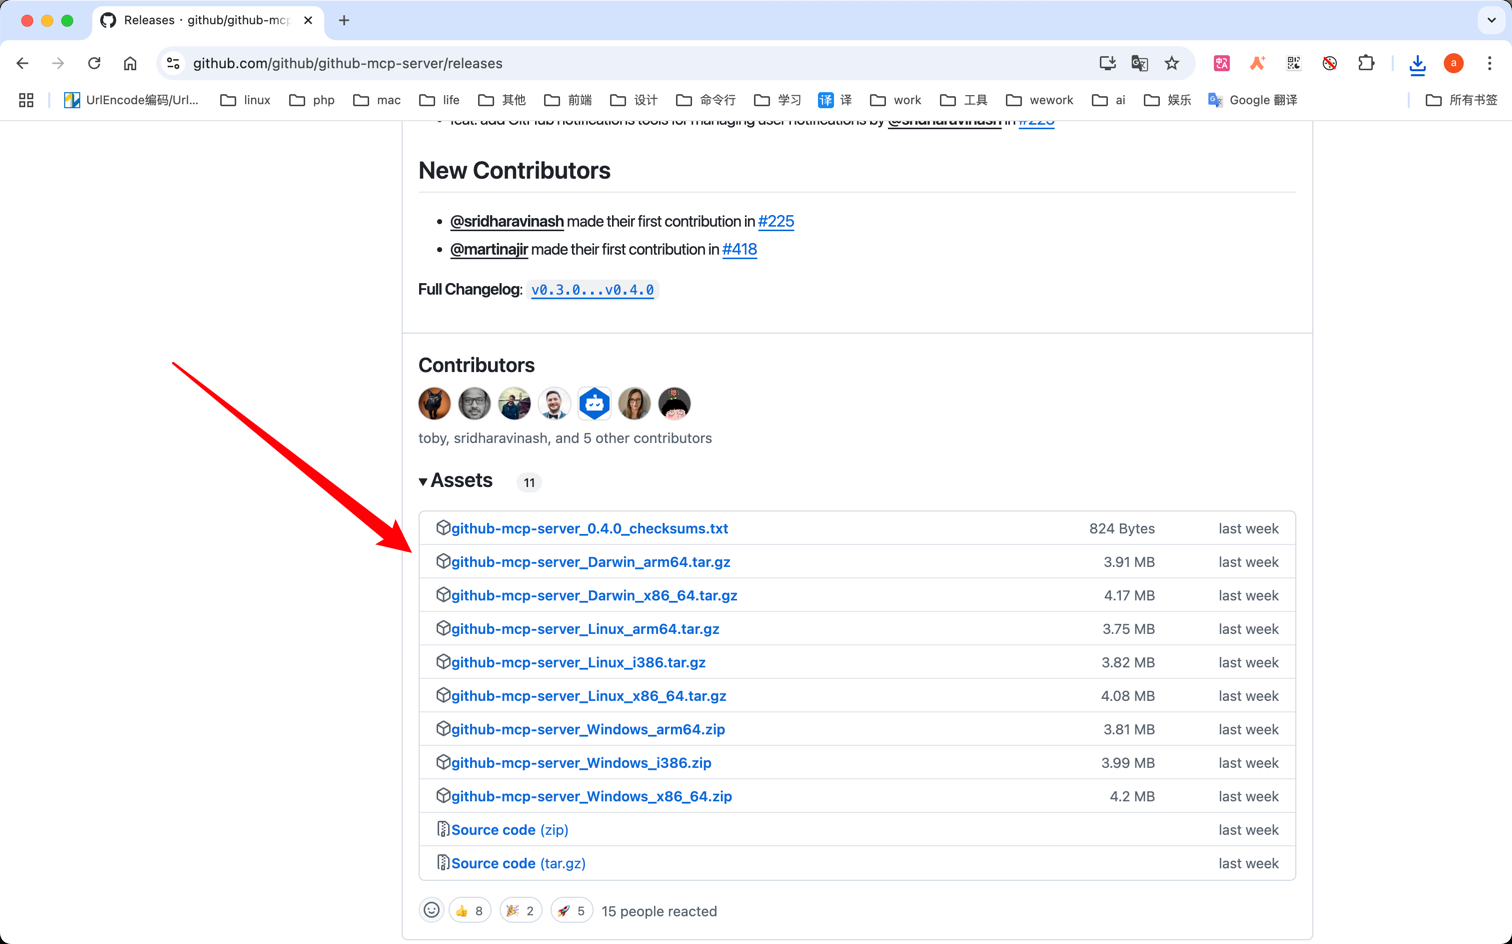Focus the address bar URL field
1512x944 pixels.
[x=640, y=63]
